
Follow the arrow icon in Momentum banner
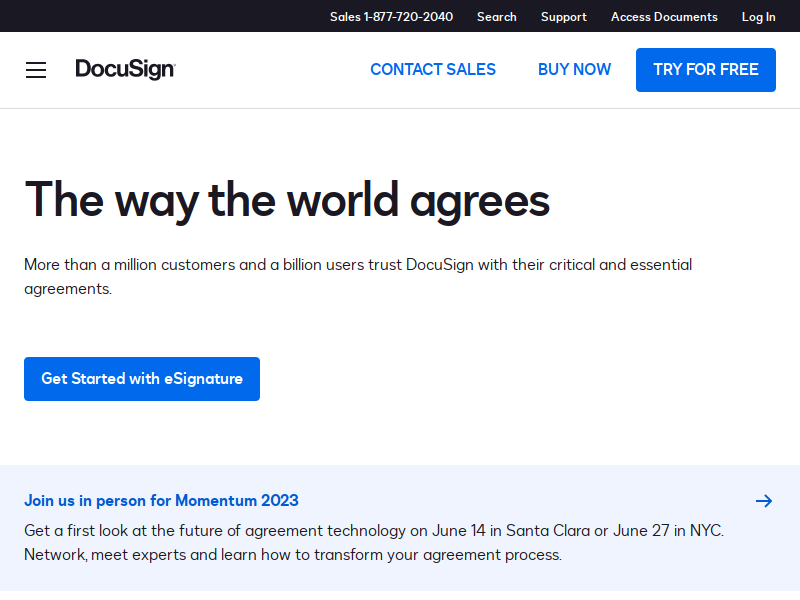[x=764, y=501]
